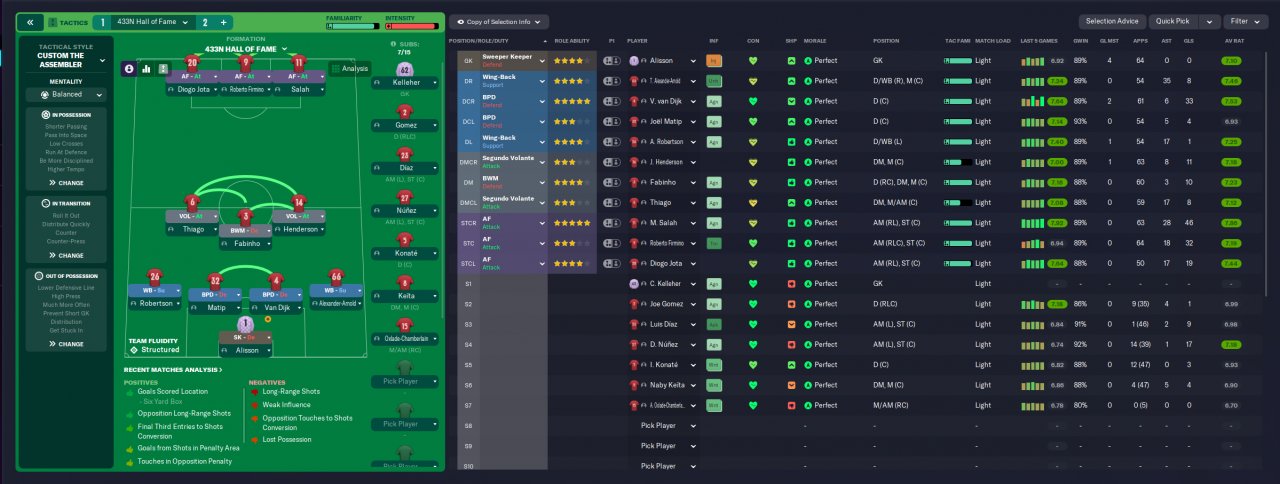Click the Agr info badge next to V. van Dijk
Screen dimensions: 1280x484
713,101
